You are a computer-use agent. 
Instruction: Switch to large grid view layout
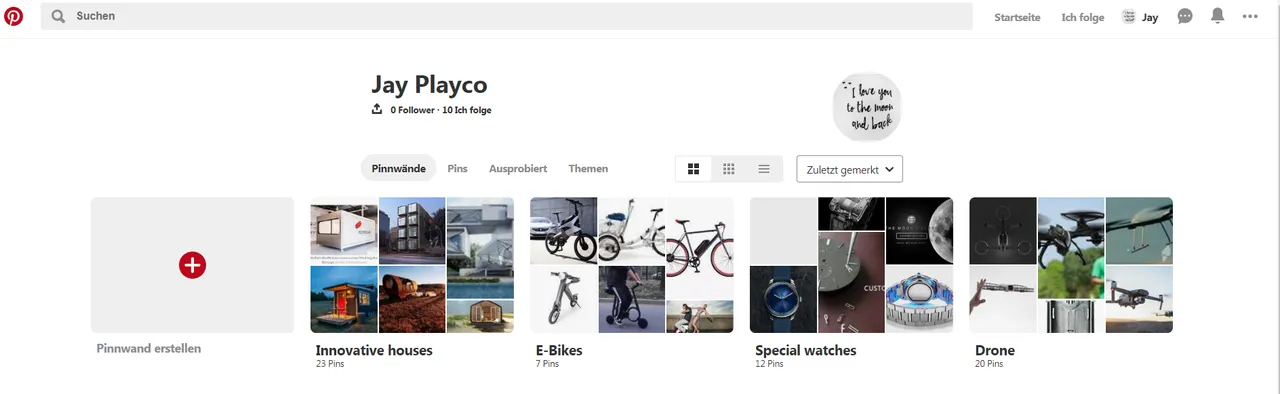tap(693, 169)
